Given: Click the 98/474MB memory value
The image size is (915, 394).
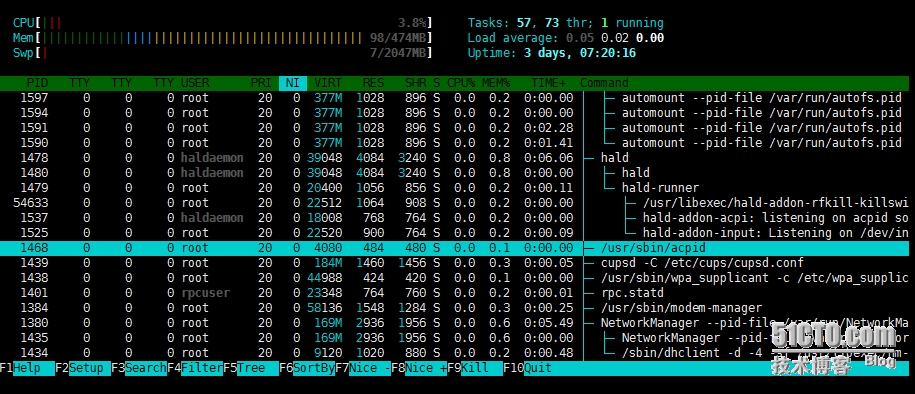Looking at the screenshot, I should (399, 39).
